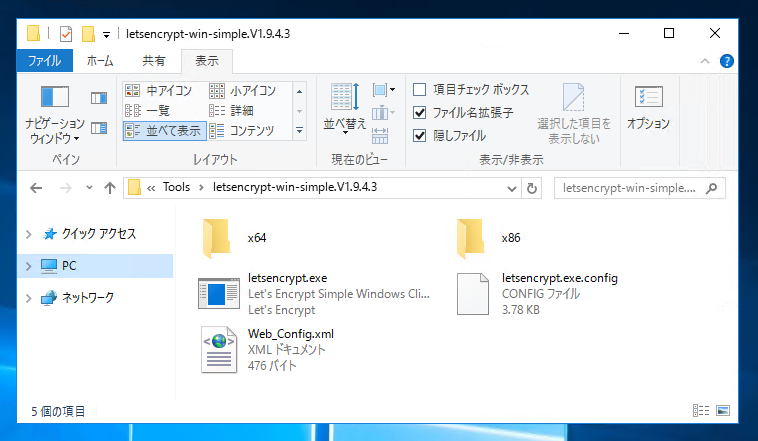758x441 pixels.
Task: Open the 並べ替え sort by menu
Action: 344,107
